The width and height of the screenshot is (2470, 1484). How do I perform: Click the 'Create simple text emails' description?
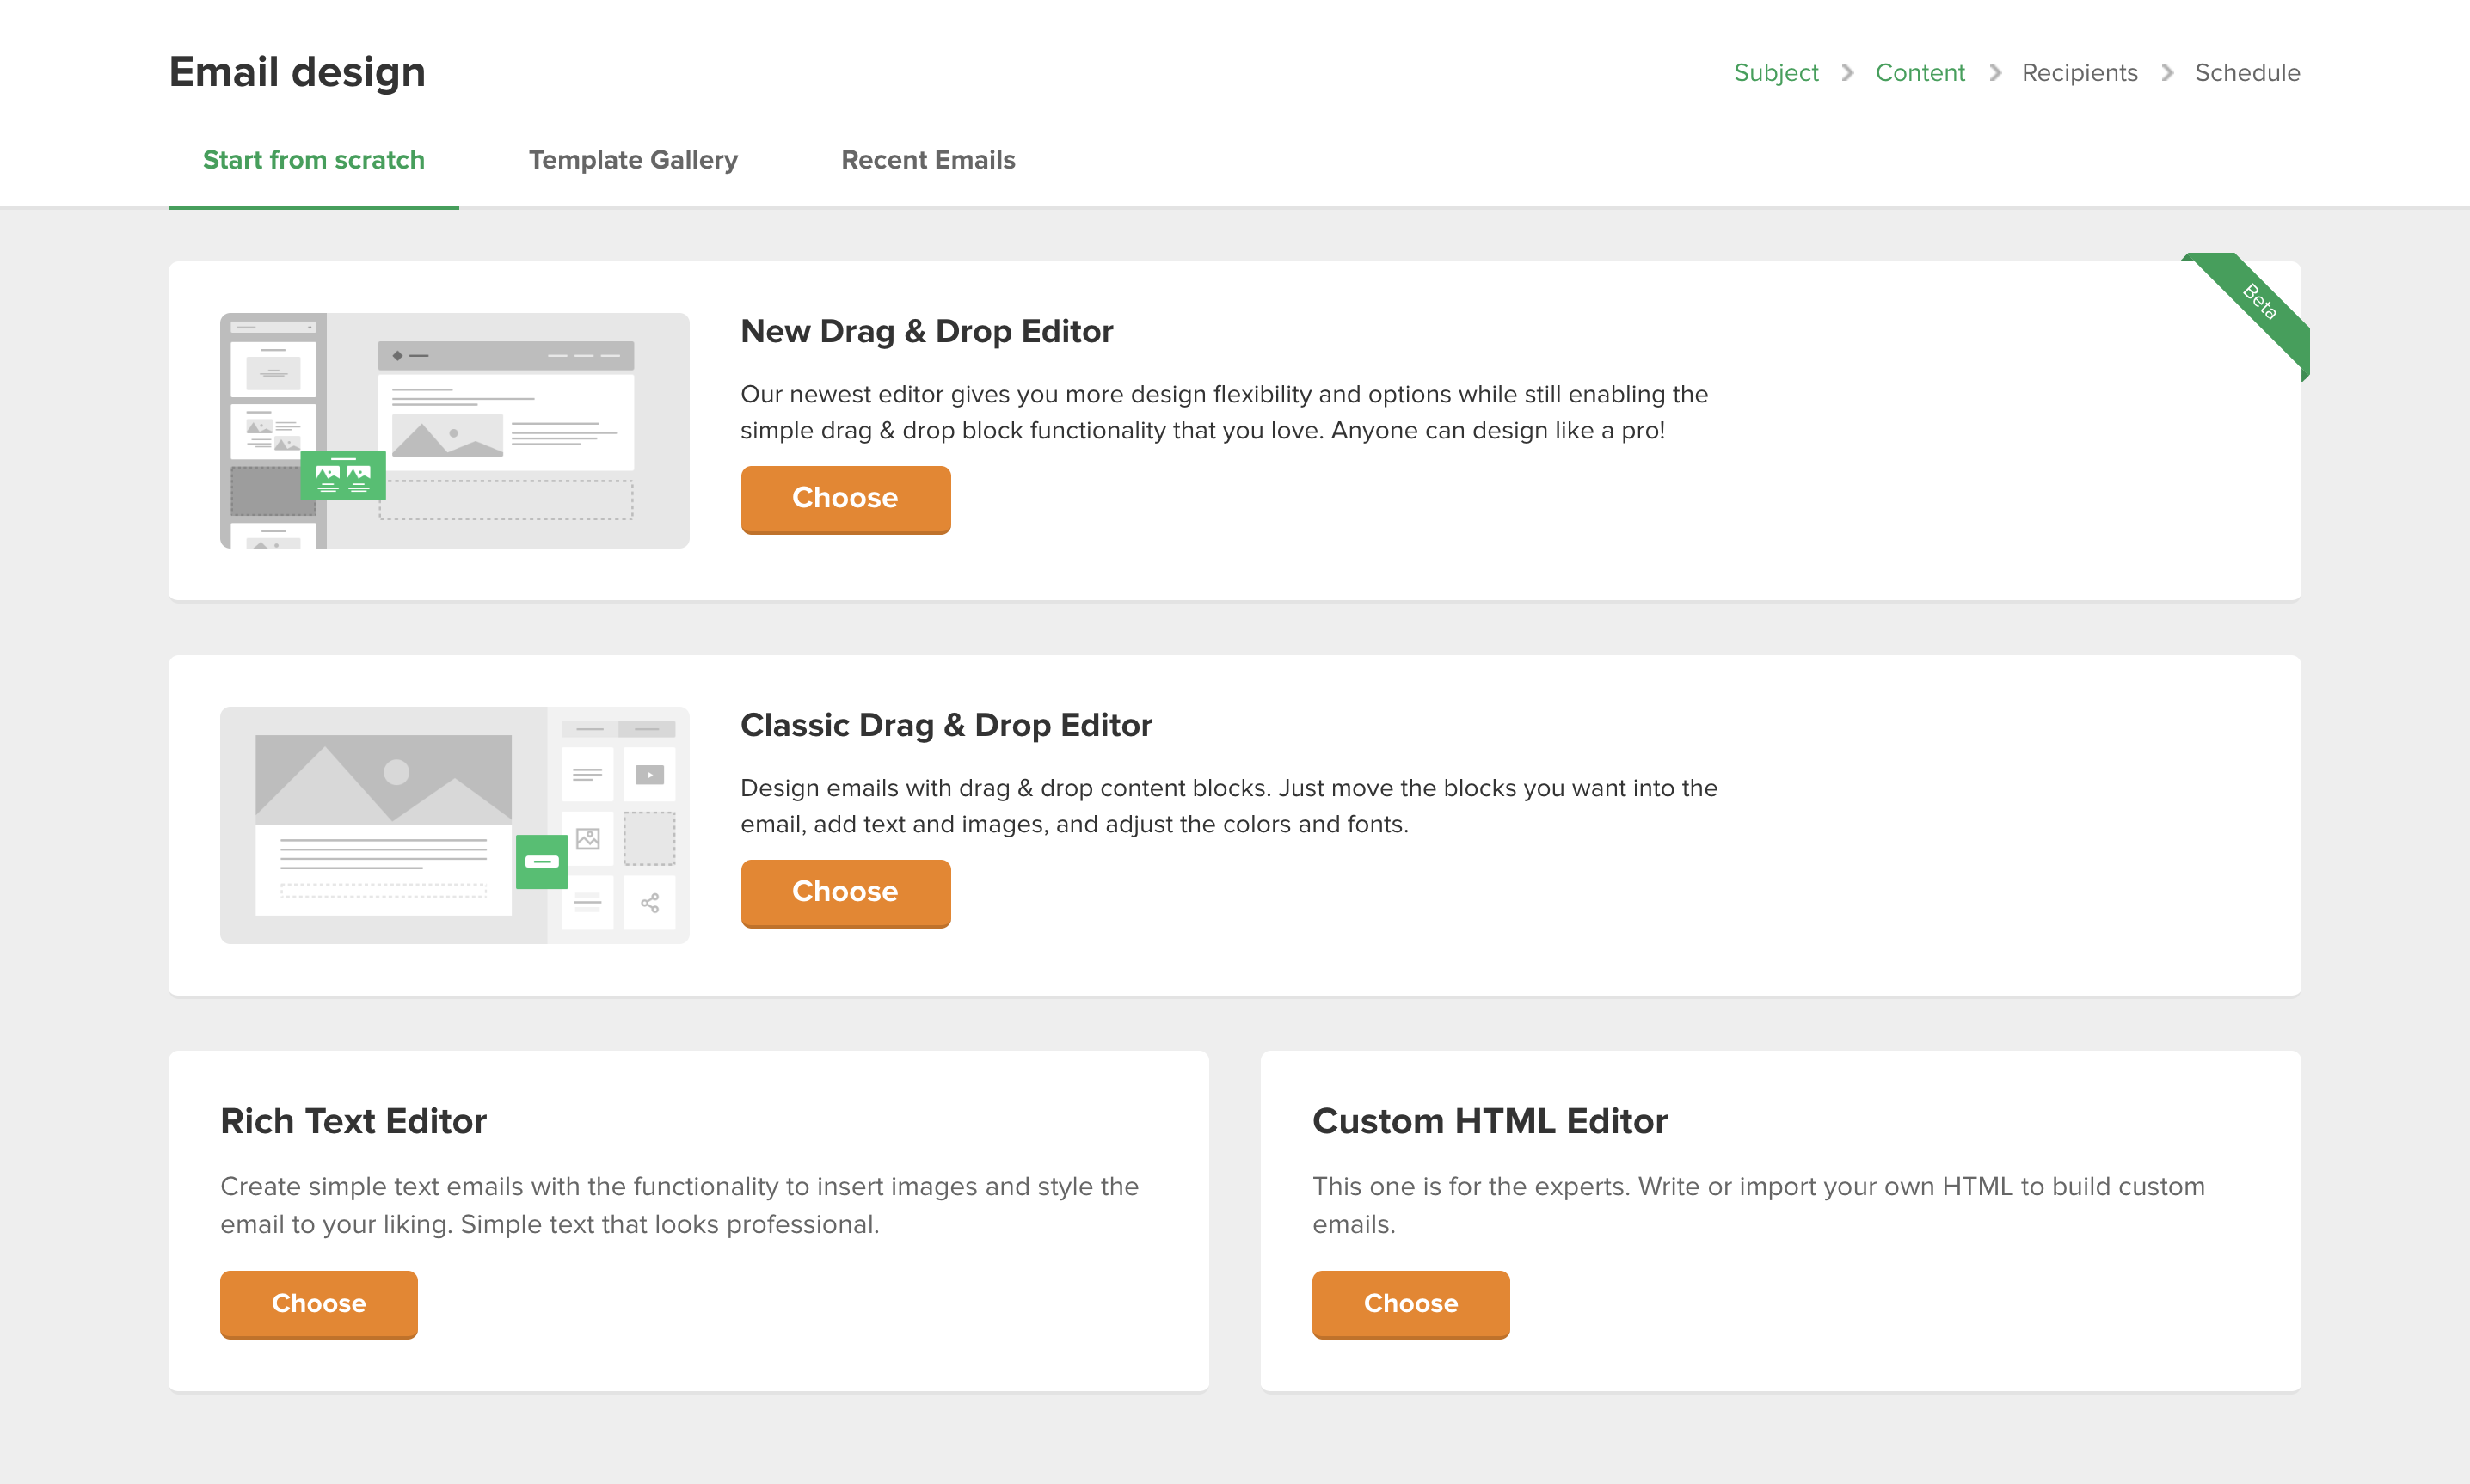[679, 1205]
